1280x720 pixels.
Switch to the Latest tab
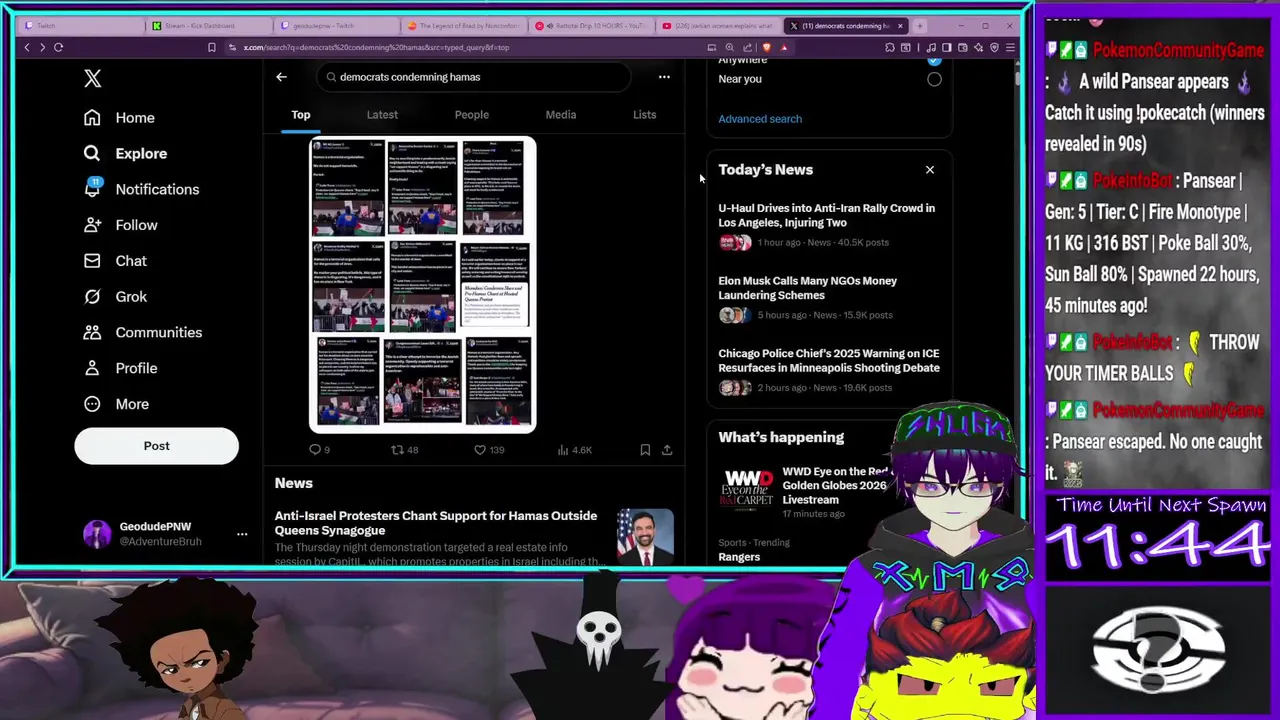tap(382, 115)
